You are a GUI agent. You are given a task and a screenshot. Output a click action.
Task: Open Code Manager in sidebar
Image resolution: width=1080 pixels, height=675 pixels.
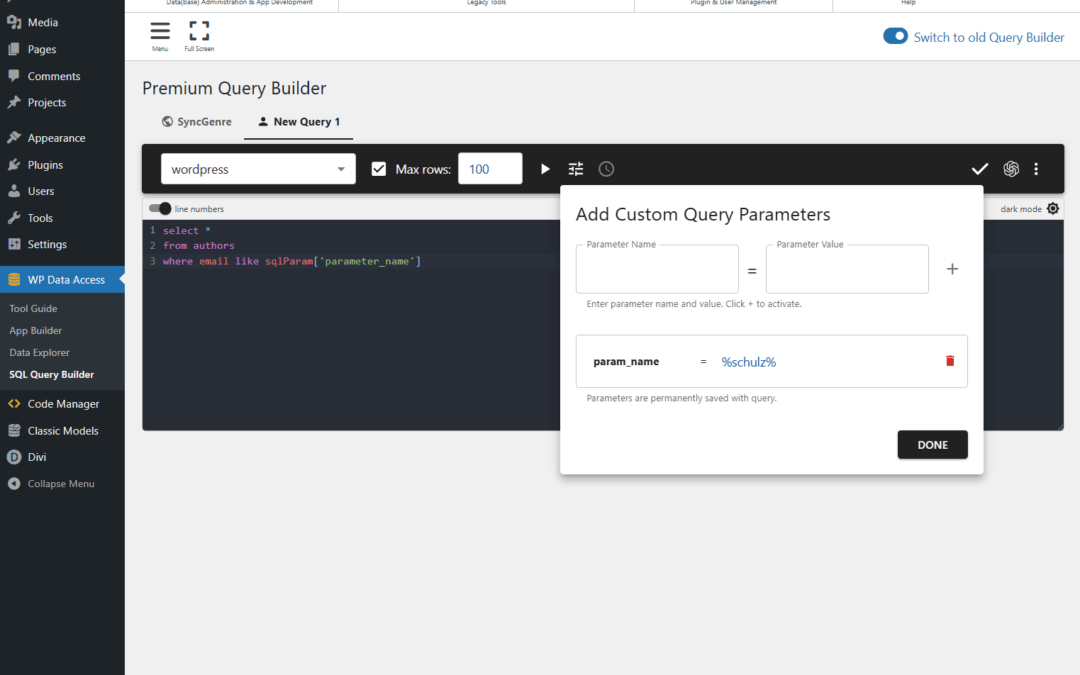62,404
